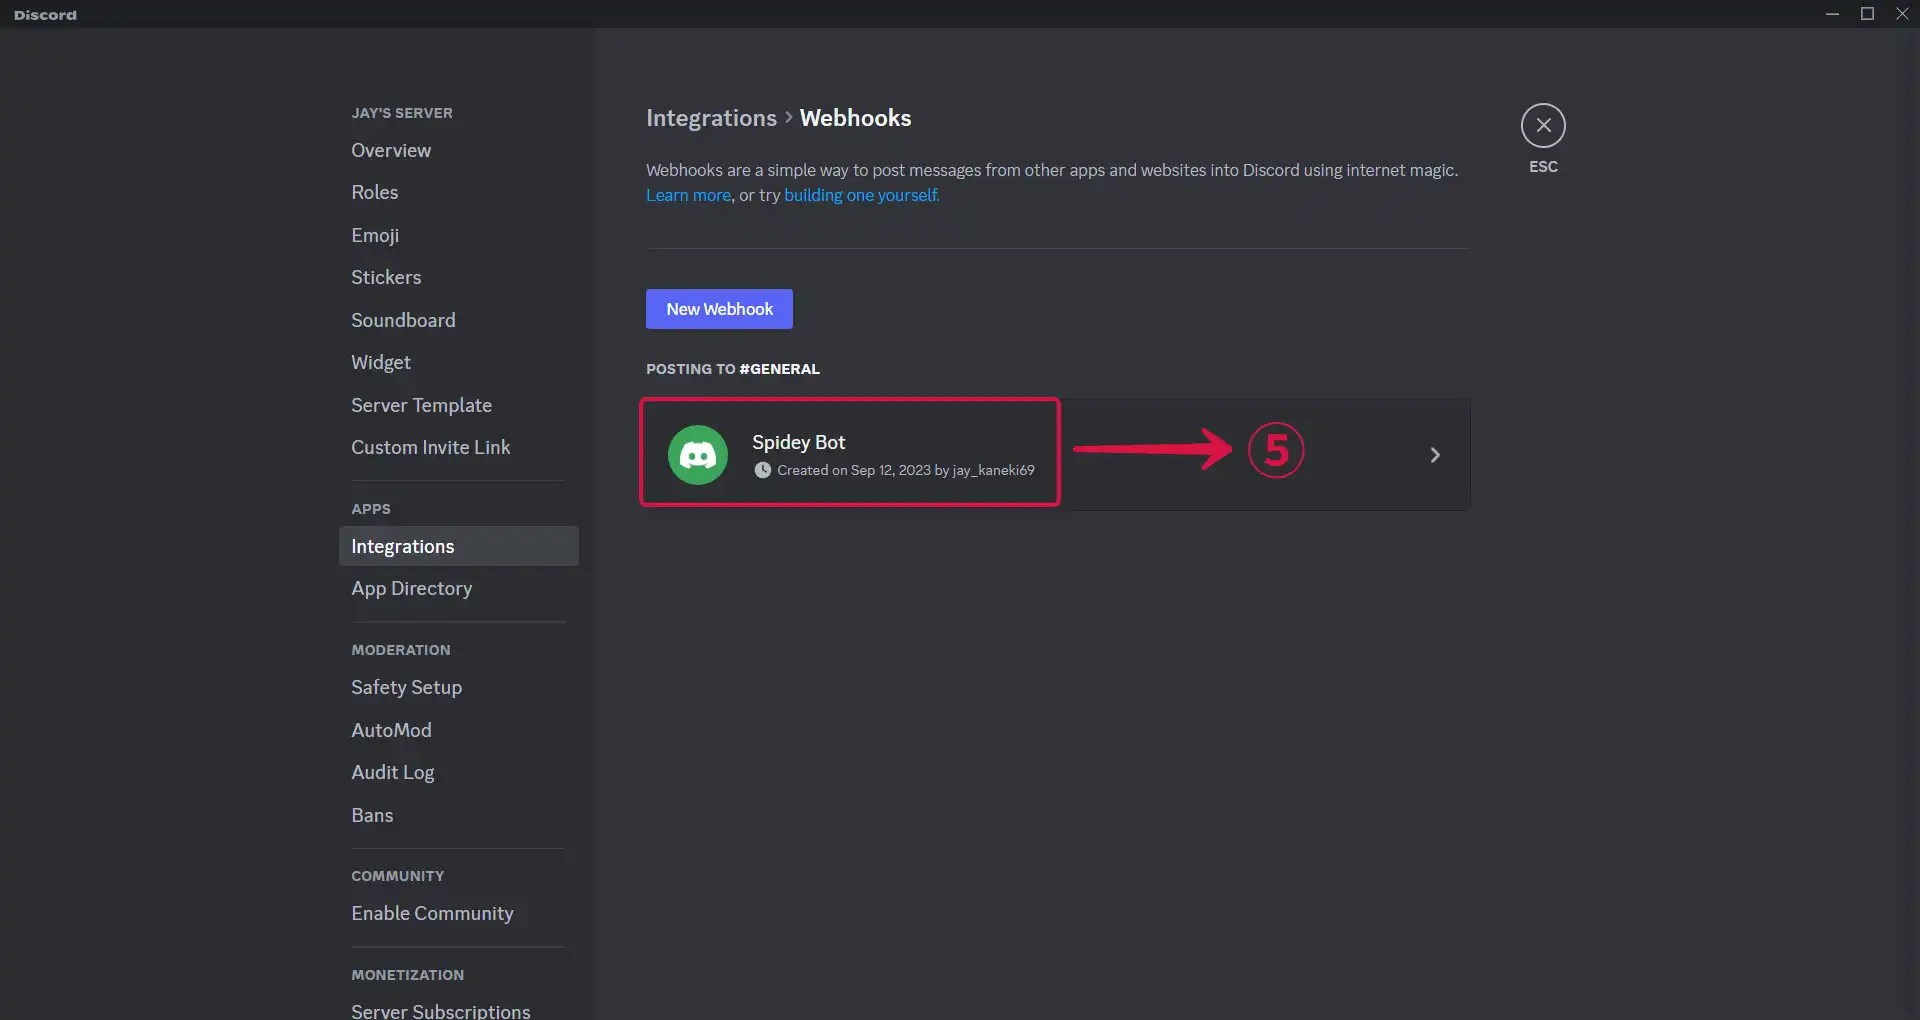Click the Spidey Bot webhook avatar
This screenshot has width=1920, height=1020.
698,455
